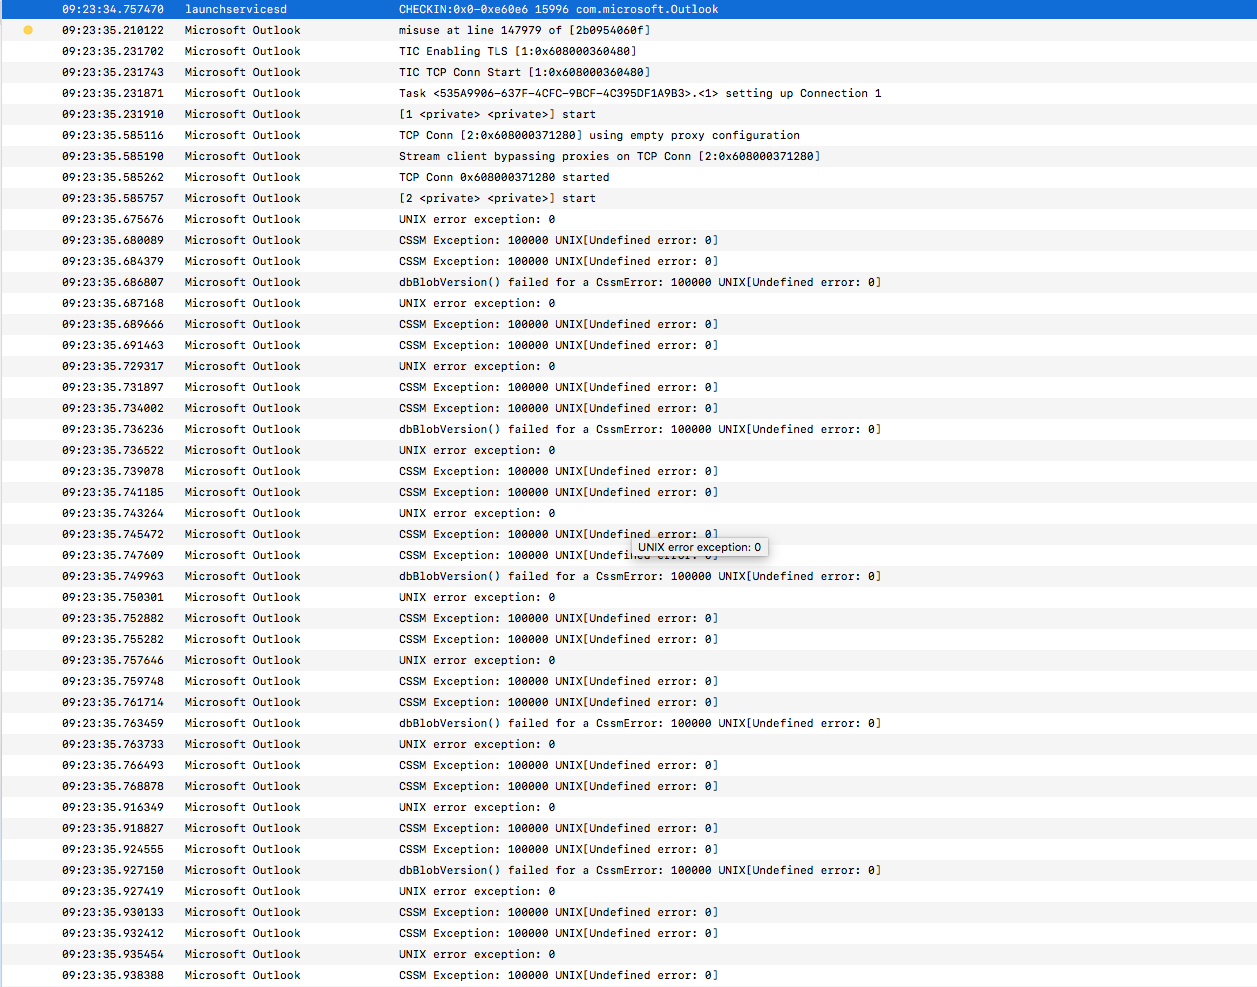1257x987 pixels.
Task: Select the launchservicesd CHECKIN log row
Action: (628, 9)
